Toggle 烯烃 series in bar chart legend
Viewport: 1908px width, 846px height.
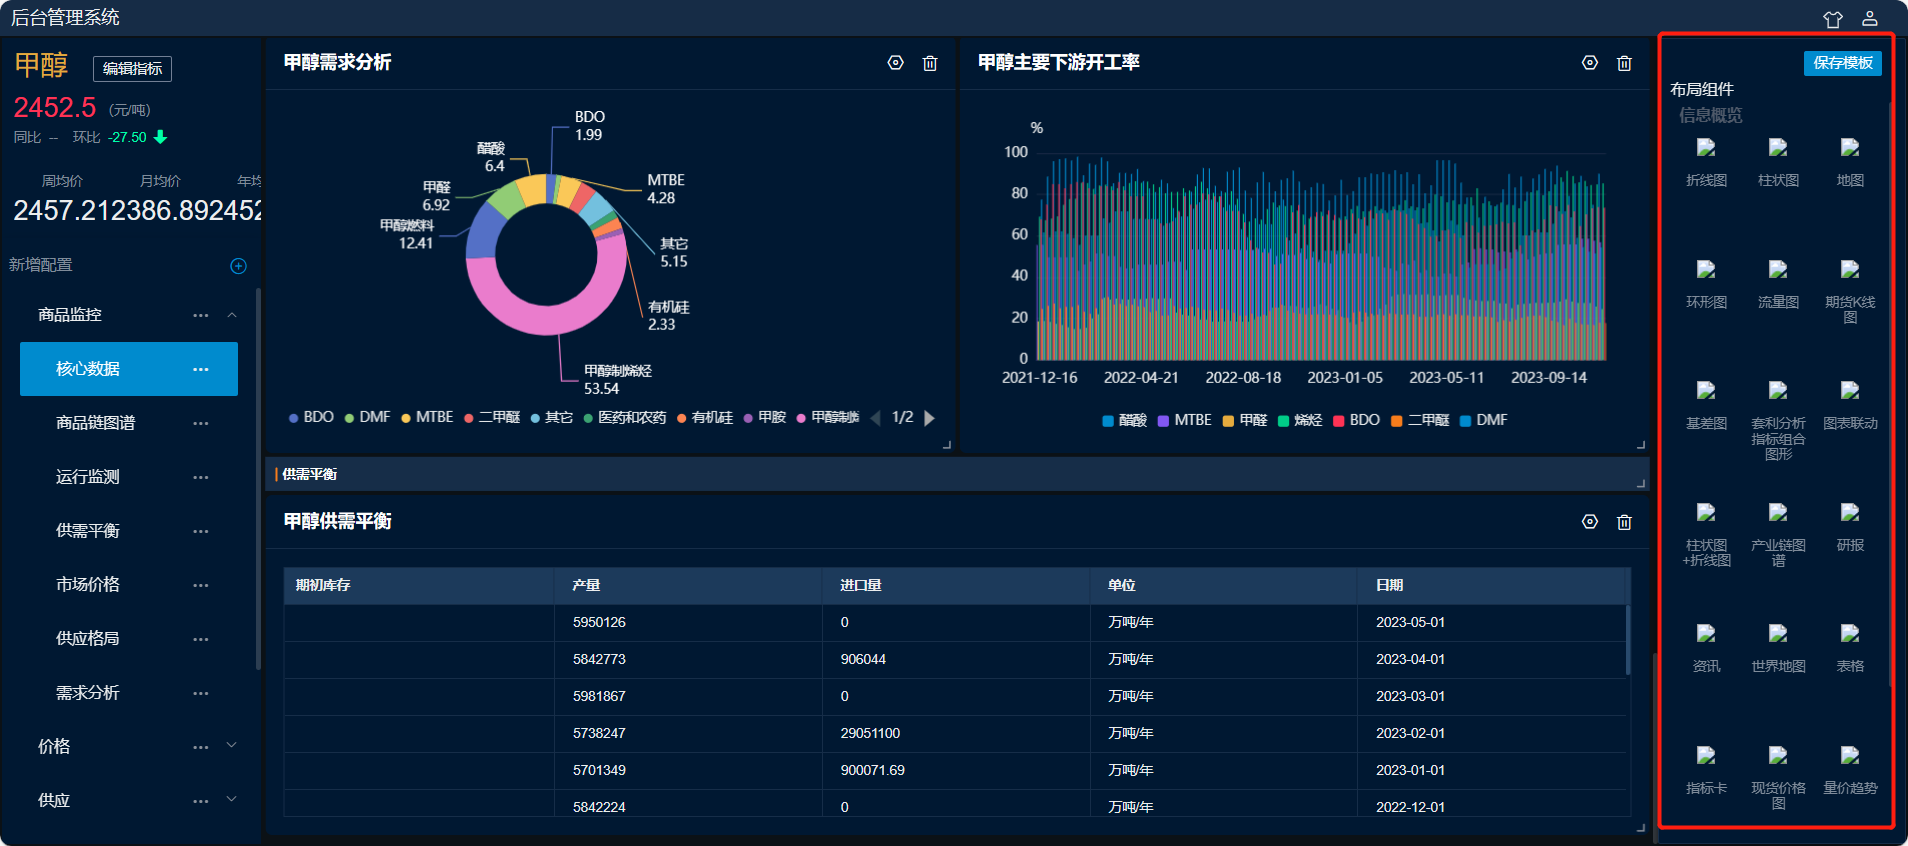pyautogui.click(x=1300, y=420)
